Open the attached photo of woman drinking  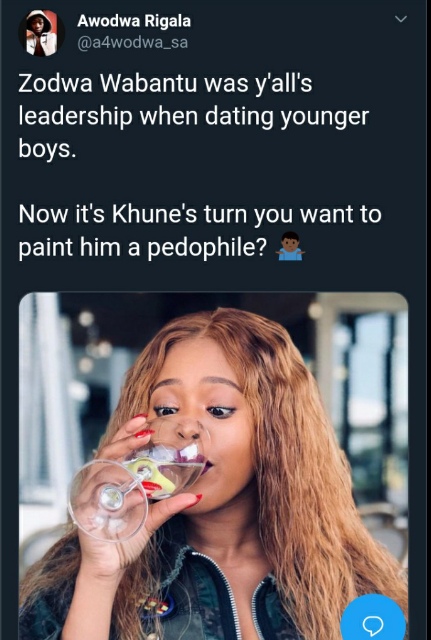click(x=213, y=466)
